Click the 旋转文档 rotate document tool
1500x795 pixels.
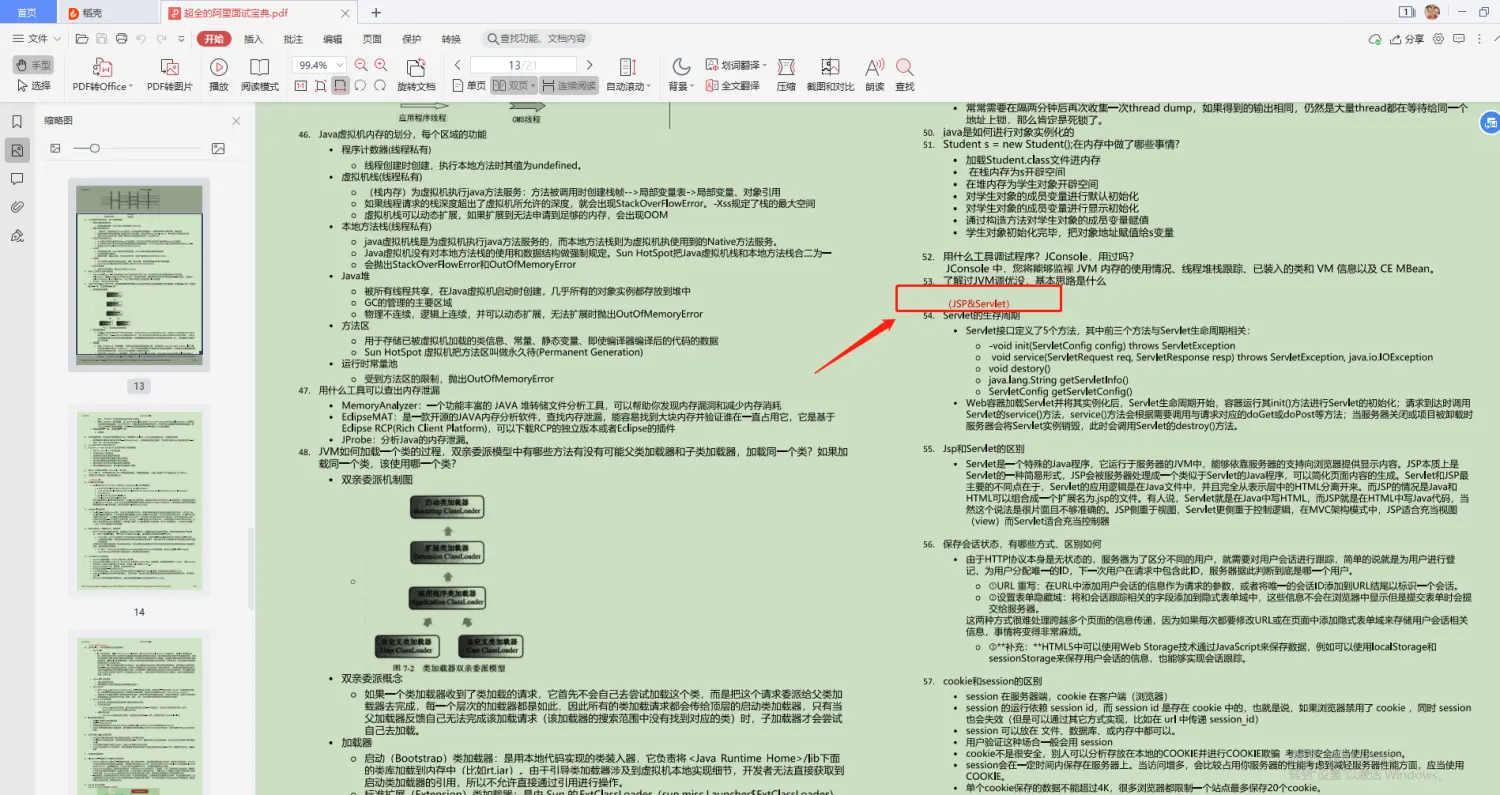click(x=416, y=75)
